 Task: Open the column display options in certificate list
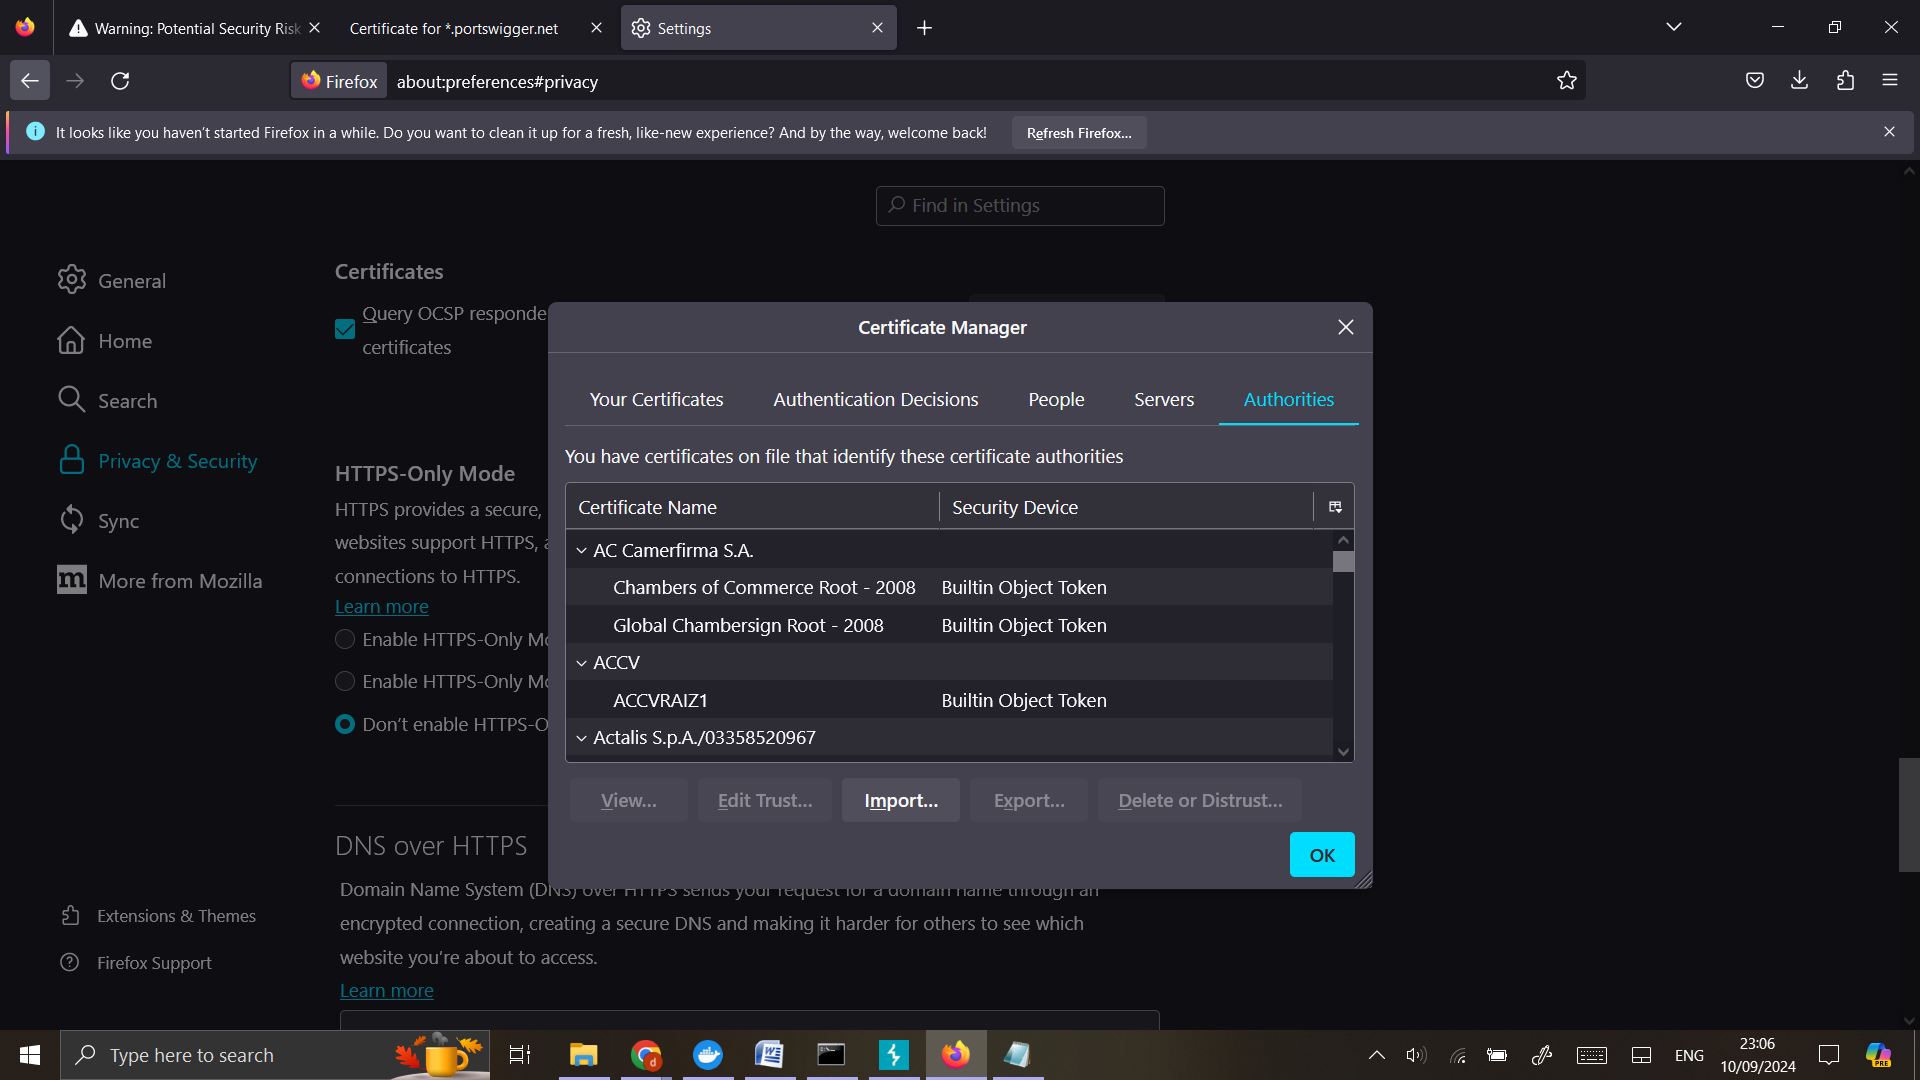1334,506
